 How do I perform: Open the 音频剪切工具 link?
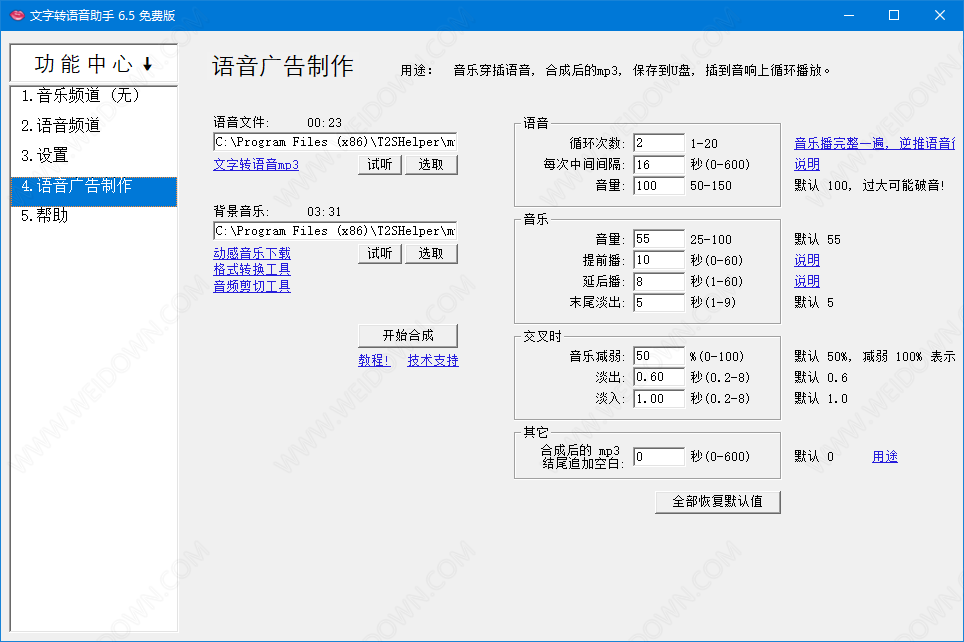[x=252, y=286]
